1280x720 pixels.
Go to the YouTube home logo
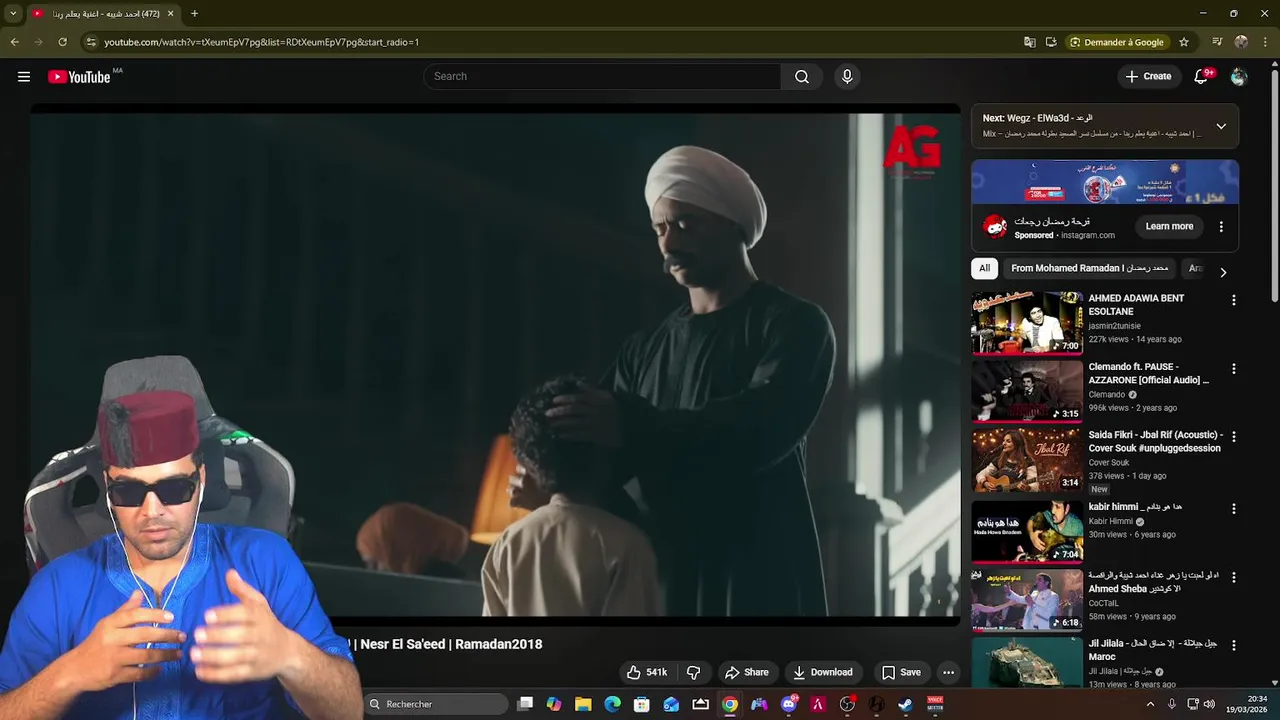[79, 77]
